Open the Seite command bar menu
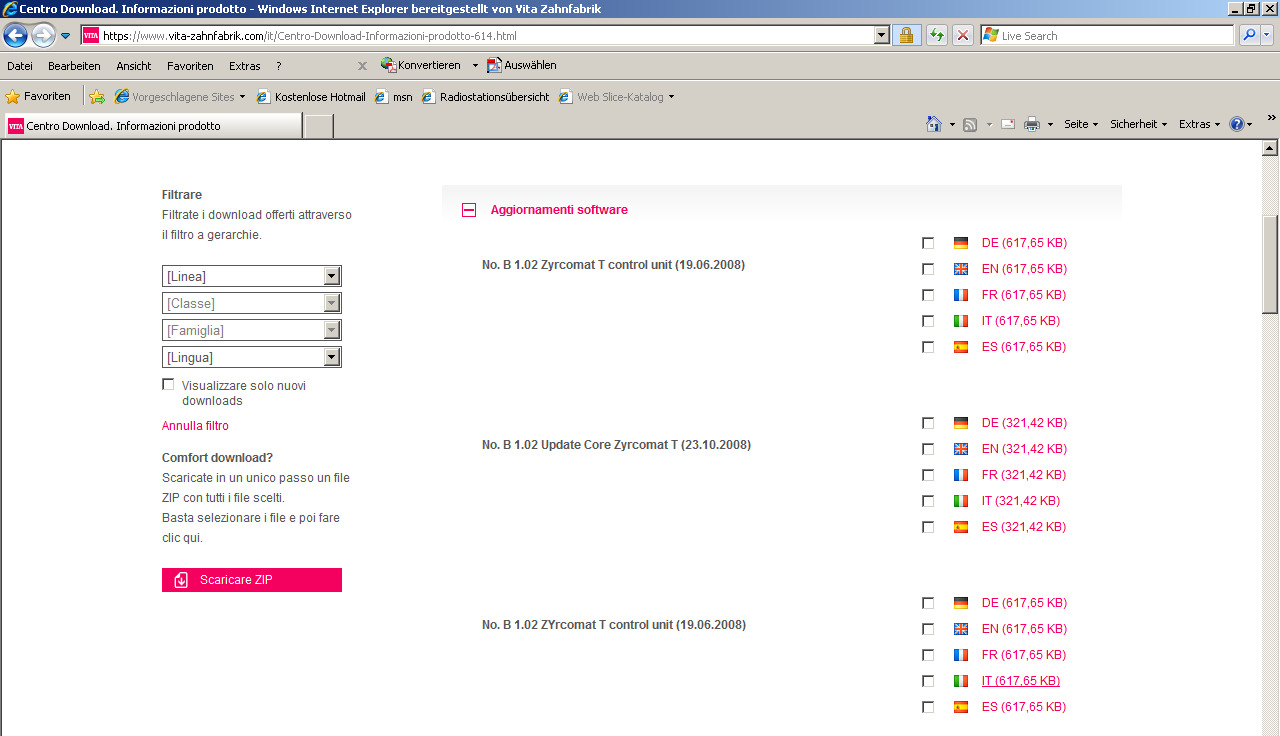Screen dimensions: 1280x736 [x=1080, y=124]
